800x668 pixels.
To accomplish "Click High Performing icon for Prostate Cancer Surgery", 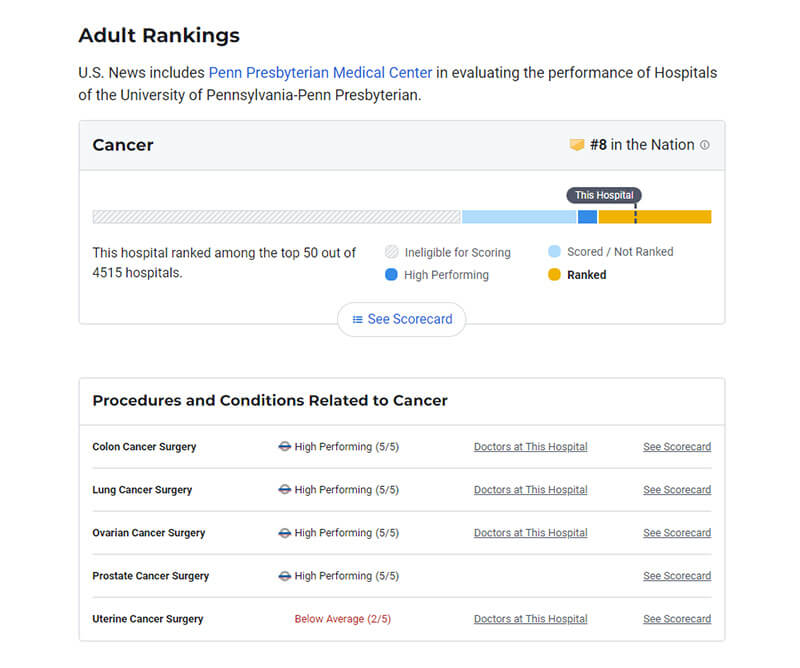I will point(285,576).
